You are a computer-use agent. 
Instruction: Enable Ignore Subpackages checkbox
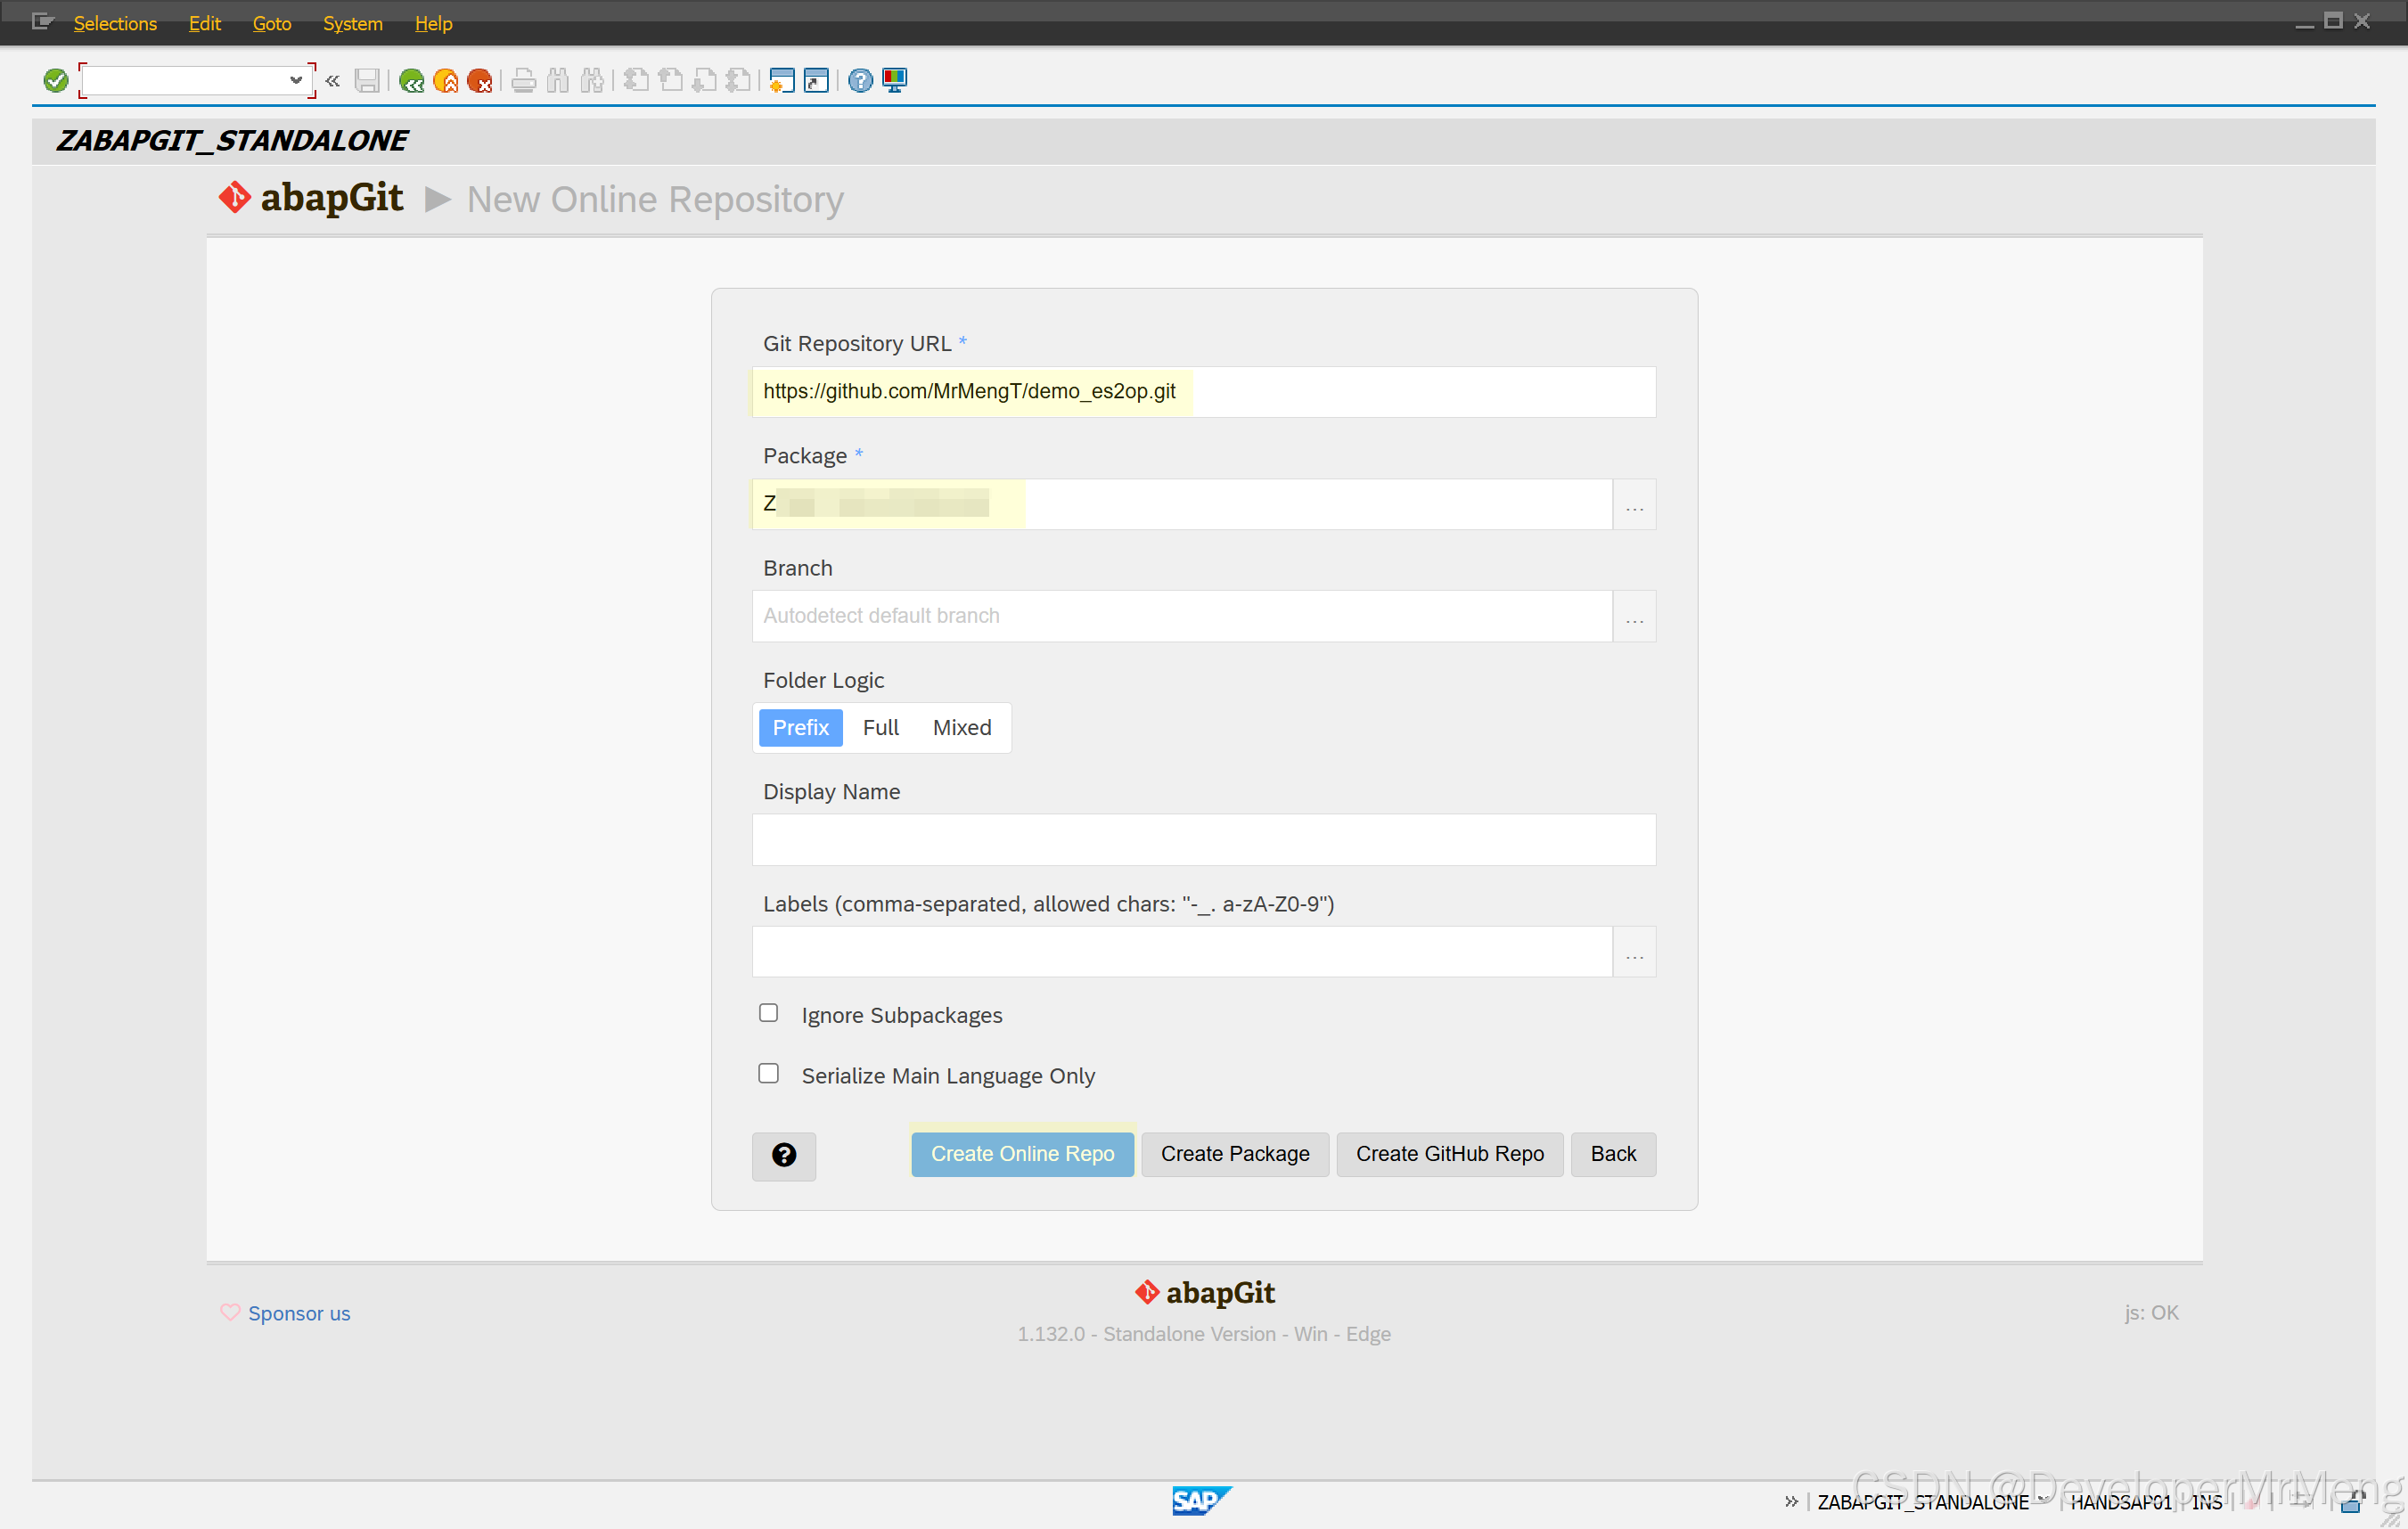click(768, 1013)
